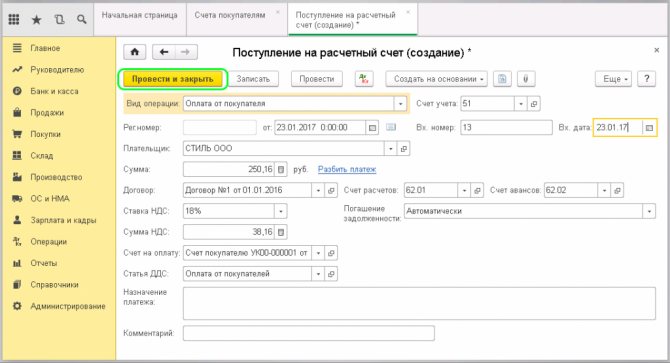Click the search magnifier icon
This screenshot has height=363, width=670.
pyautogui.click(x=82, y=19)
